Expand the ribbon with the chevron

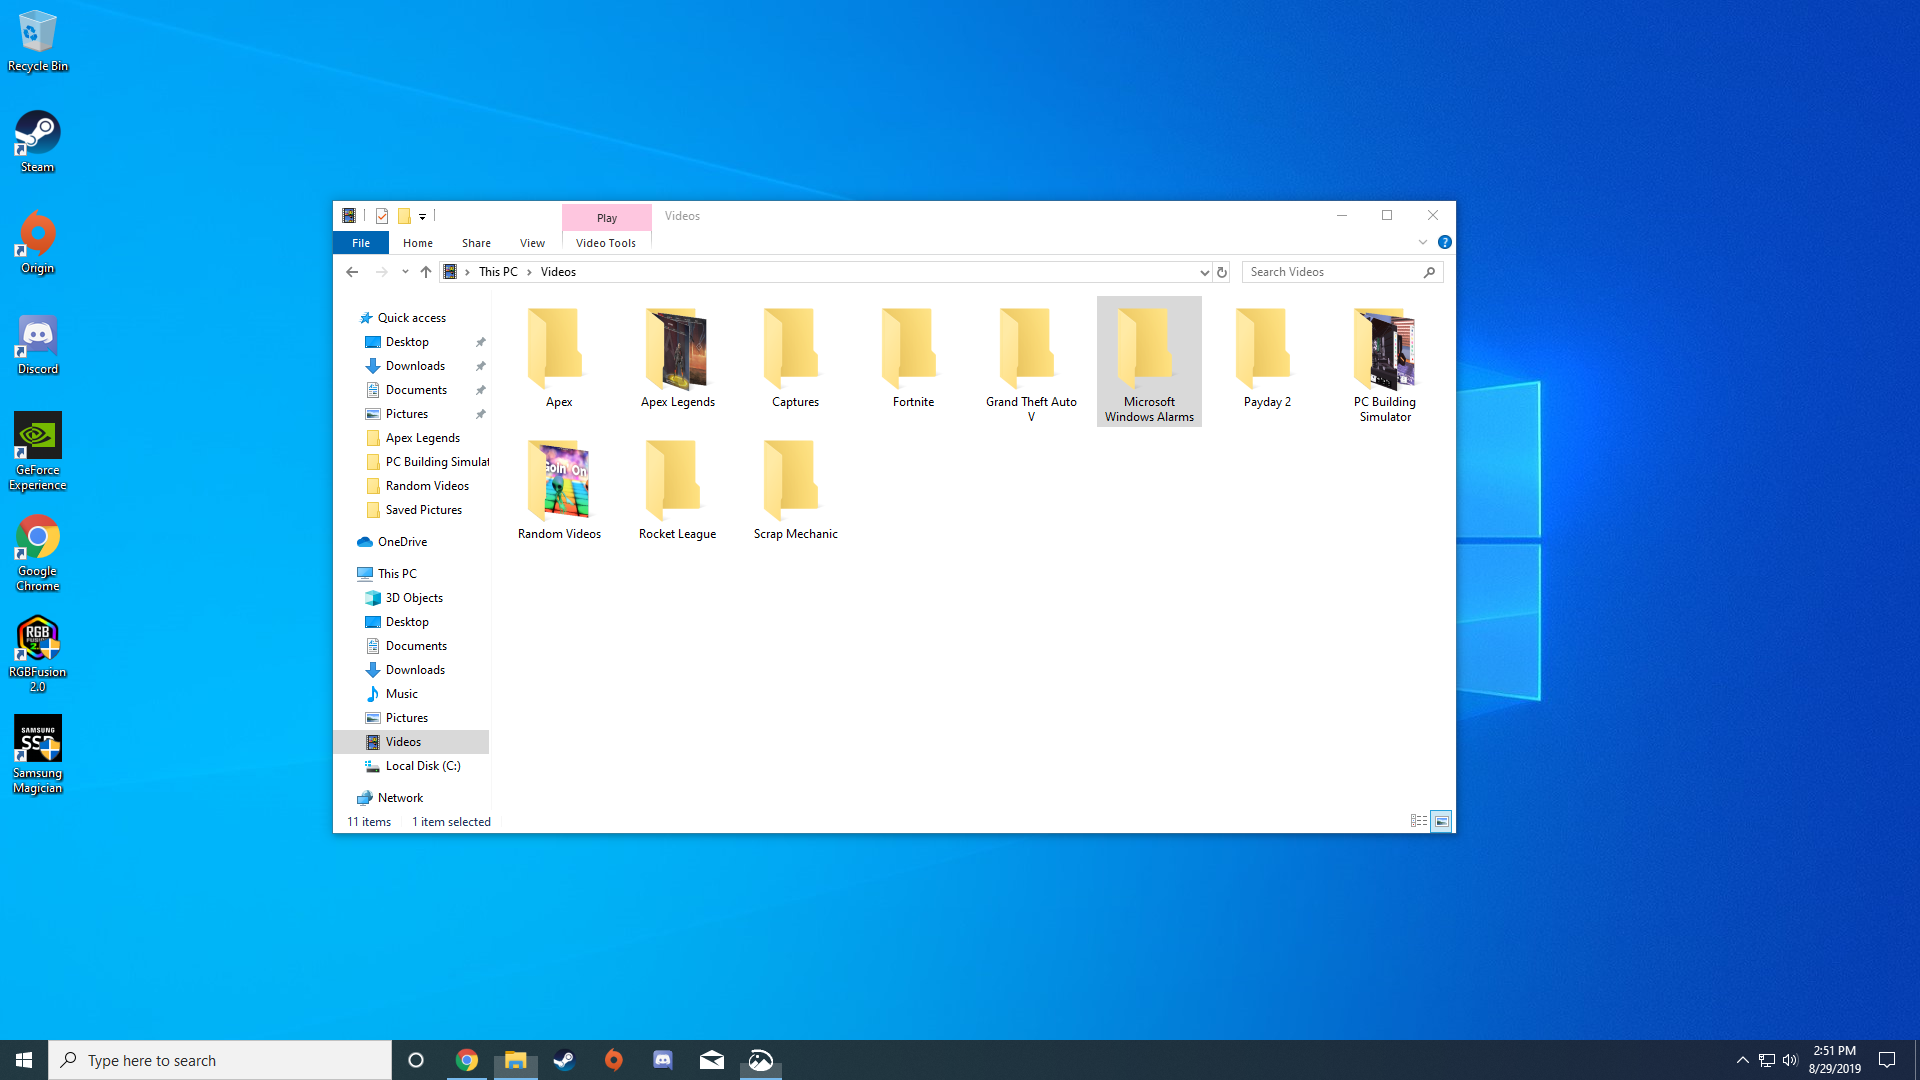click(x=1423, y=242)
